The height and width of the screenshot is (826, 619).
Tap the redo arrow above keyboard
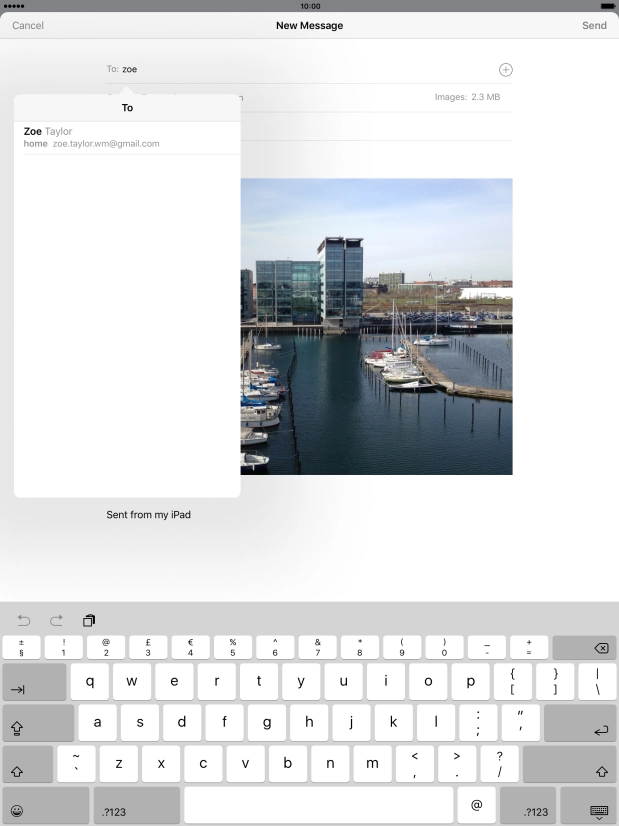coord(56,620)
